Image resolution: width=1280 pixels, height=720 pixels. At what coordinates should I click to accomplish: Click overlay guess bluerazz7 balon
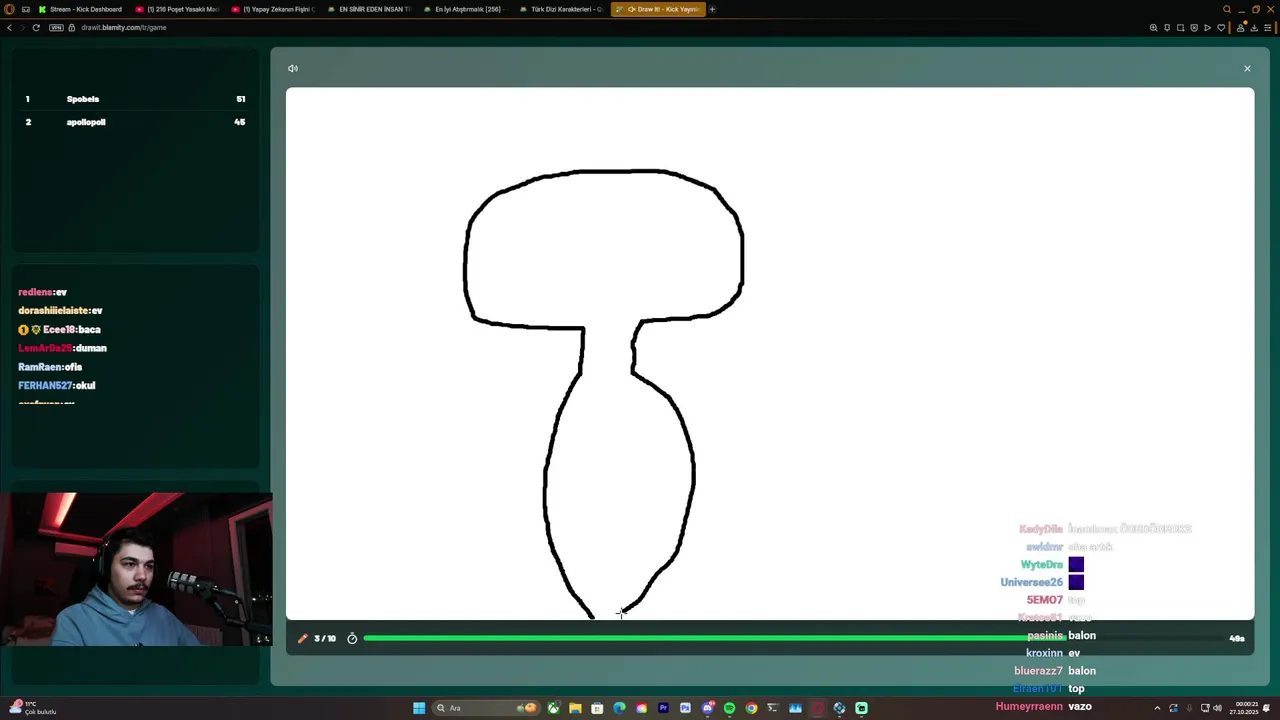pyautogui.click(x=1055, y=671)
